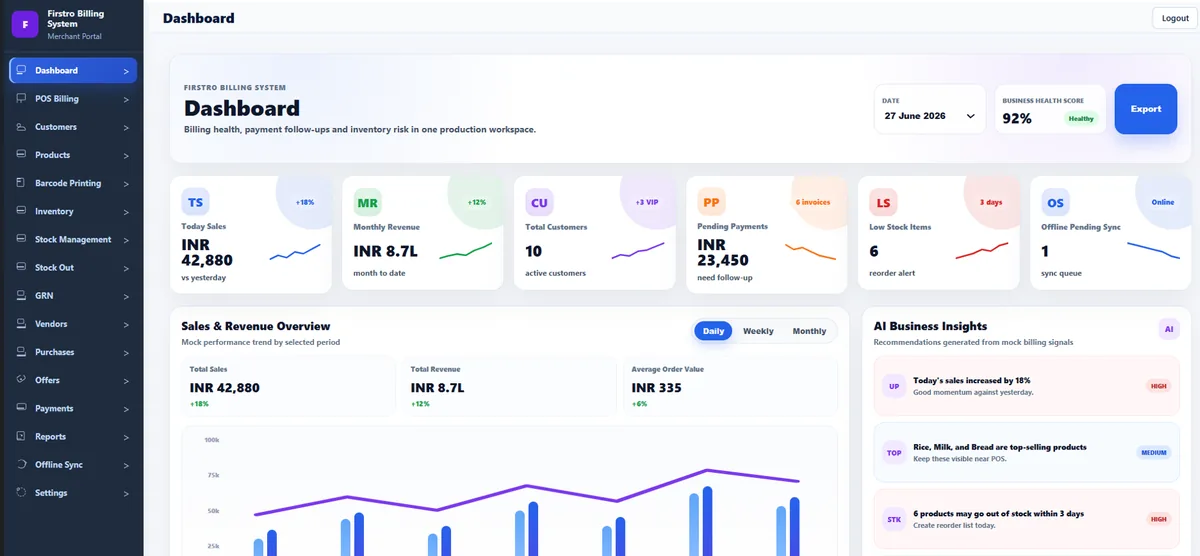Click the Products sidebar icon
The image size is (1200, 556).
pyautogui.click(x=22, y=155)
